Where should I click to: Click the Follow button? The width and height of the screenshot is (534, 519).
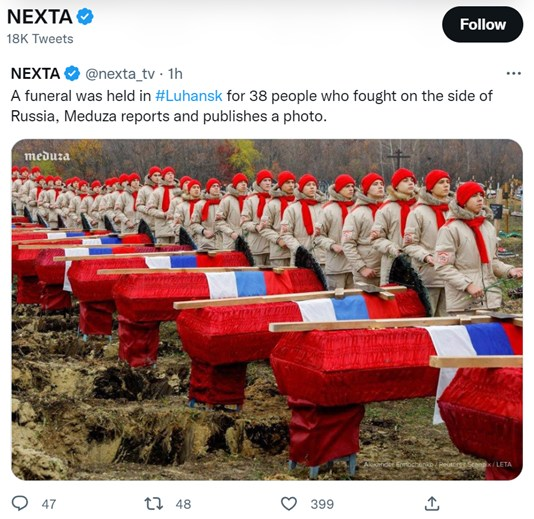coord(482,25)
